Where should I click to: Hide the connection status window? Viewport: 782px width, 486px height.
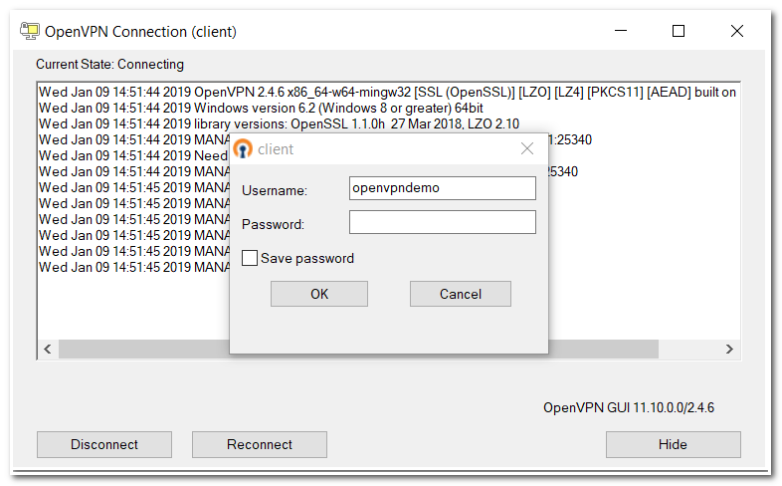pyautogui.click(x=673, y=445)
